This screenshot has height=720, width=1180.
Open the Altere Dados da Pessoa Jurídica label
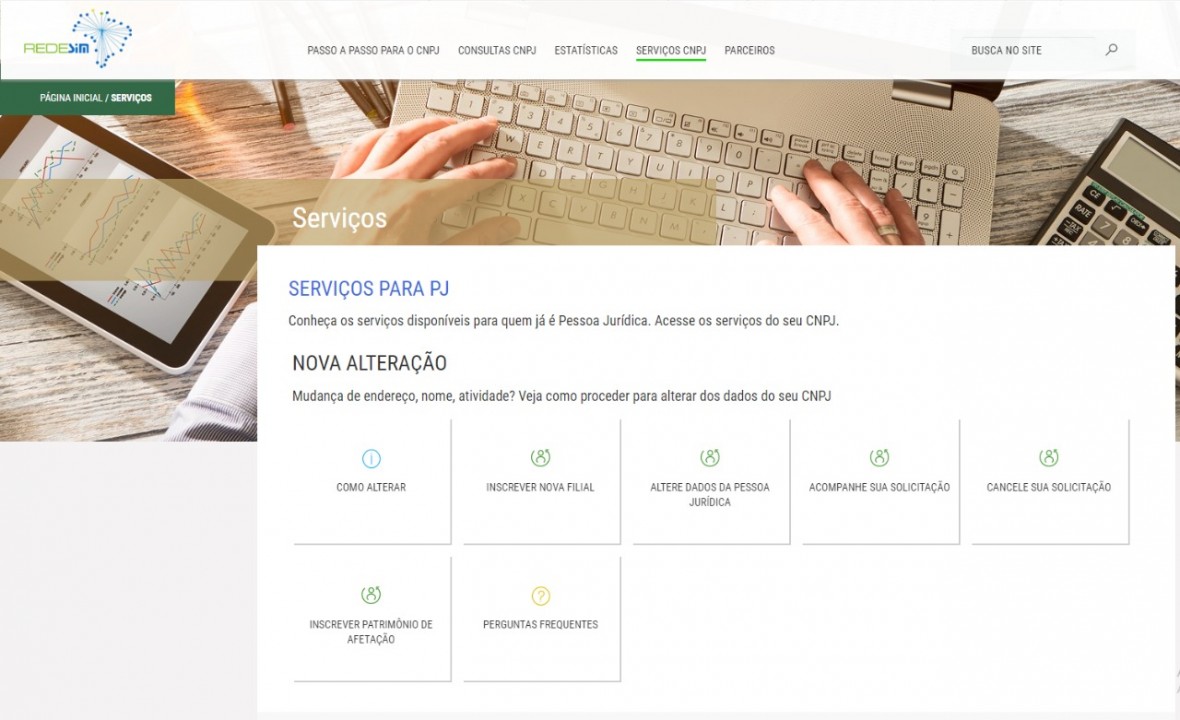(710, 494)
